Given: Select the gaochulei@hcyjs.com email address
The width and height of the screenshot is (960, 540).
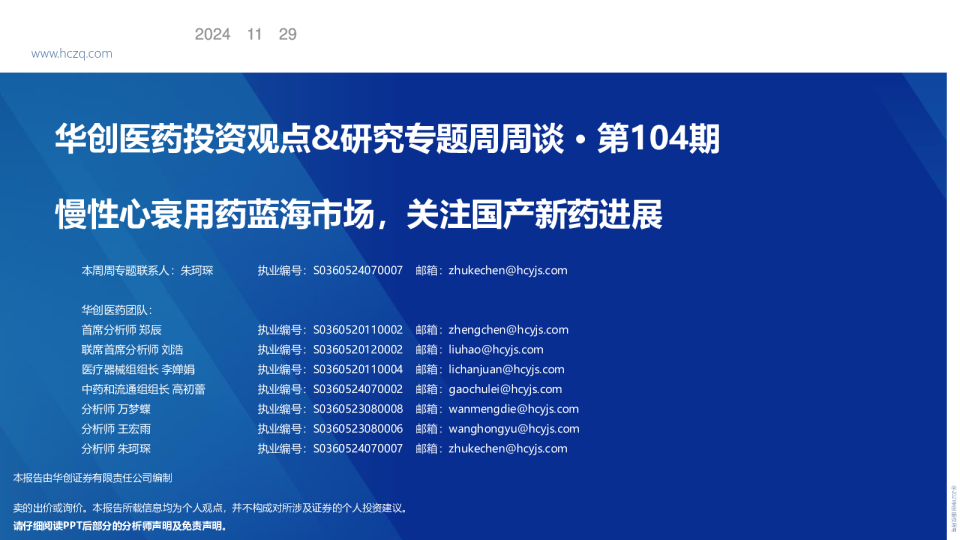Looking at the screenshot, I should [505, 389].
